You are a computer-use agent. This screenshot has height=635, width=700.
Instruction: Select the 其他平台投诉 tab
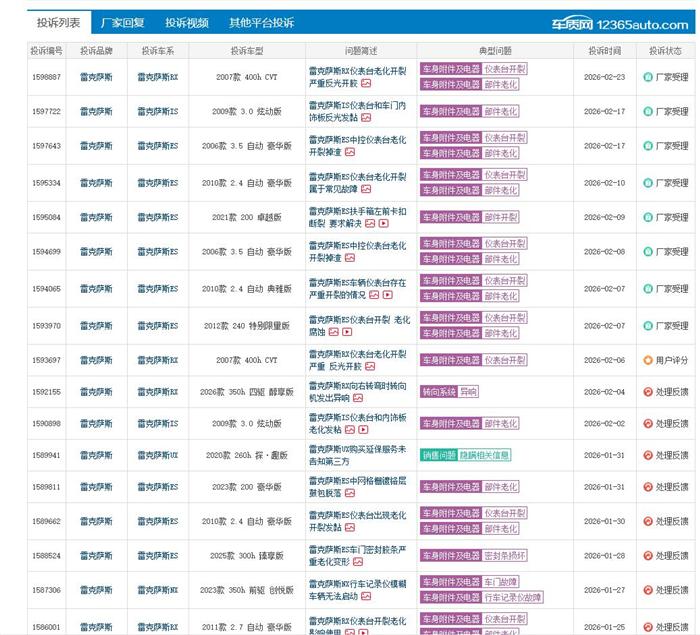tap(261, 22)
